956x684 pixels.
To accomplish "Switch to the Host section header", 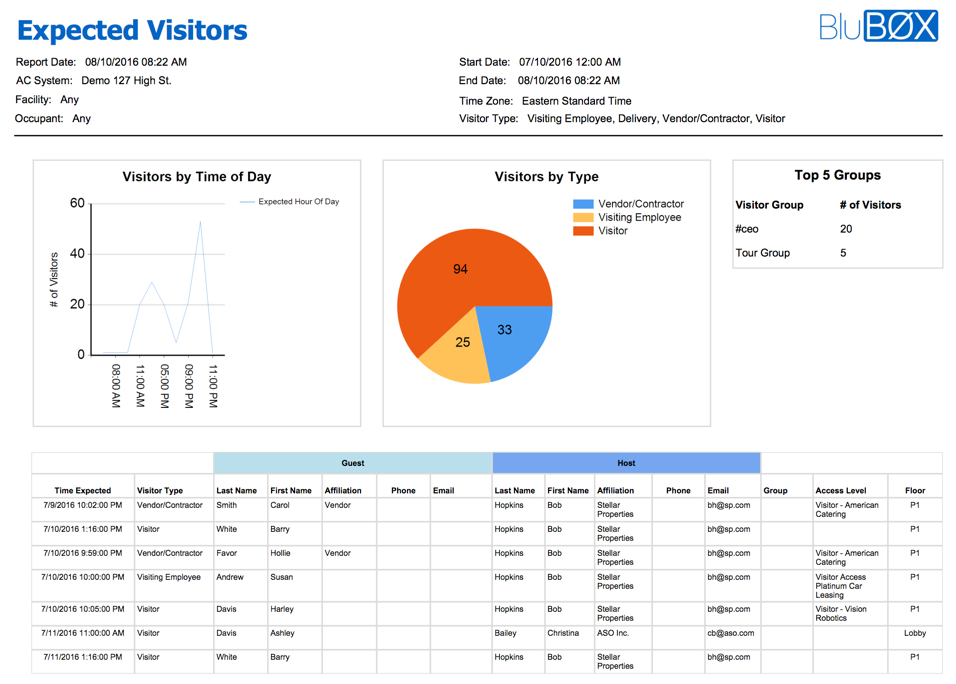I will (x=625, y=463).
